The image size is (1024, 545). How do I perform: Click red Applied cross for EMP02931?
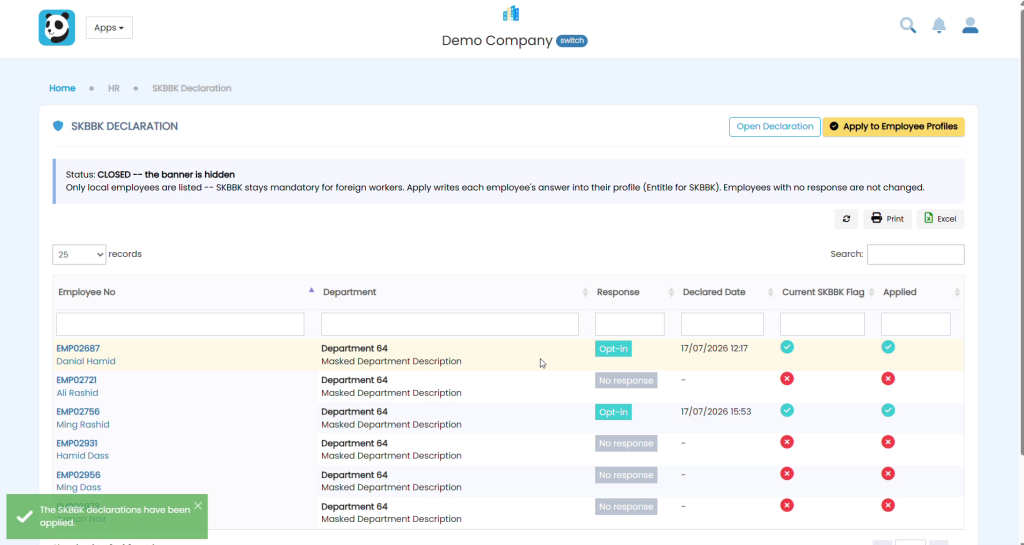pos(888,442)
